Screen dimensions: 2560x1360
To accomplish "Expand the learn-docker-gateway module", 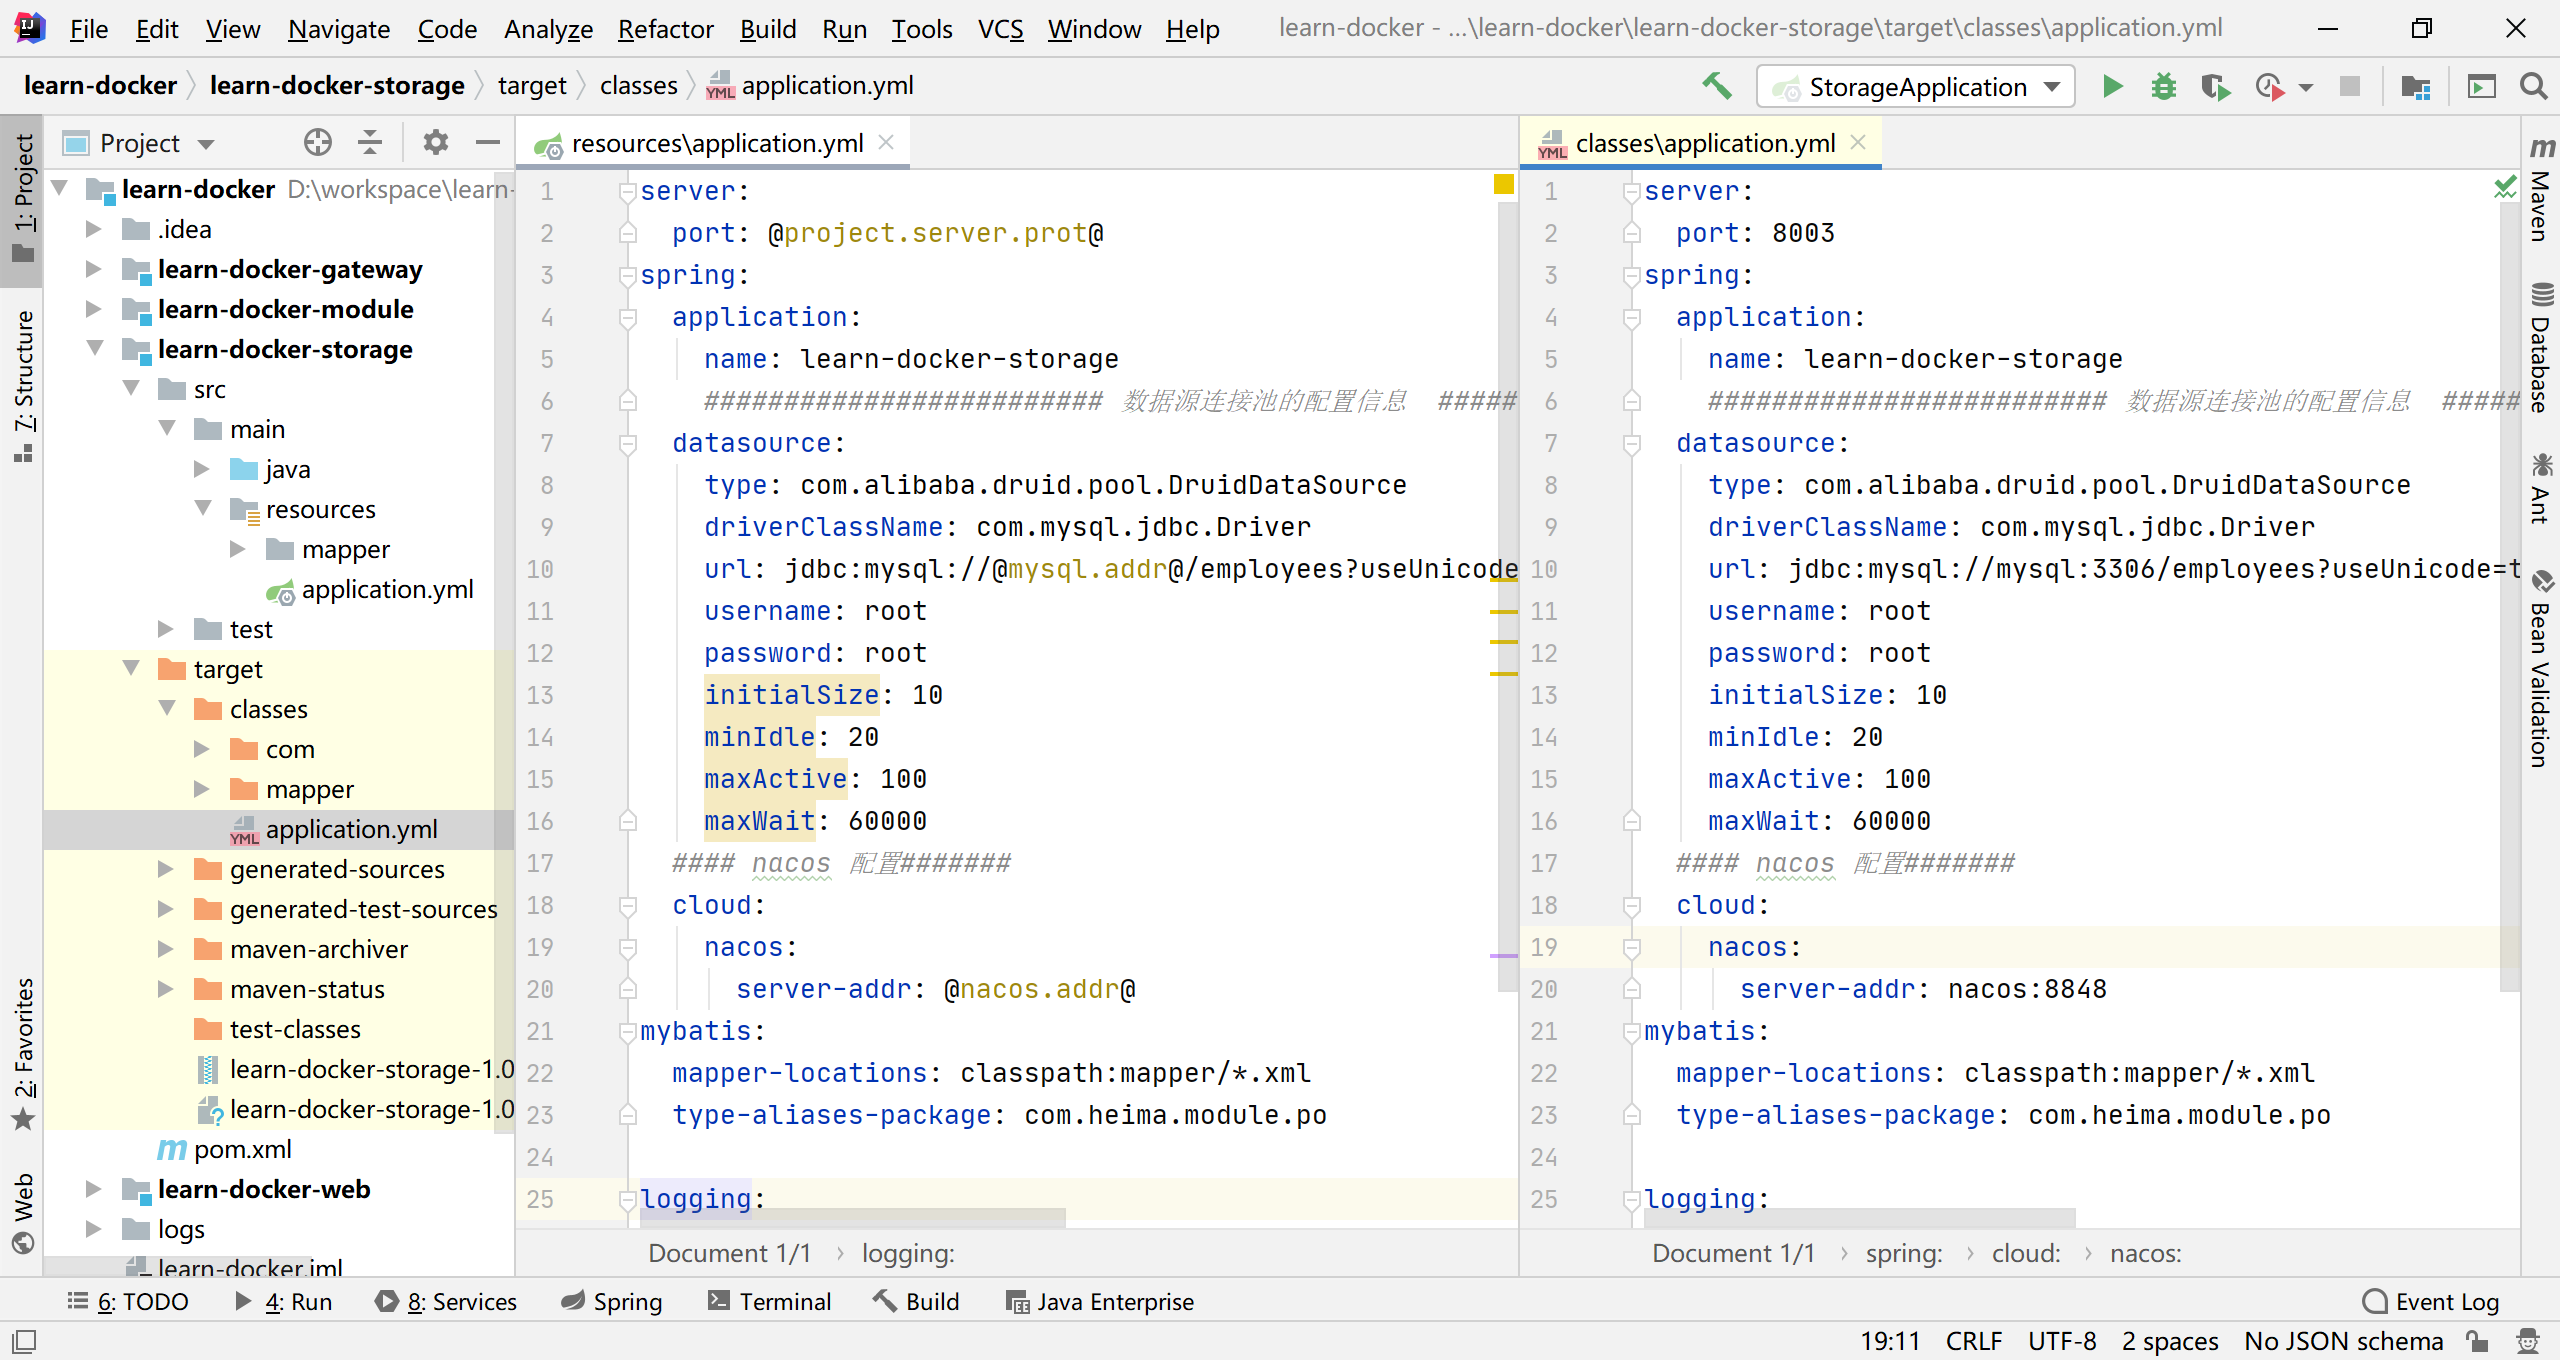I will pos(93,269).
